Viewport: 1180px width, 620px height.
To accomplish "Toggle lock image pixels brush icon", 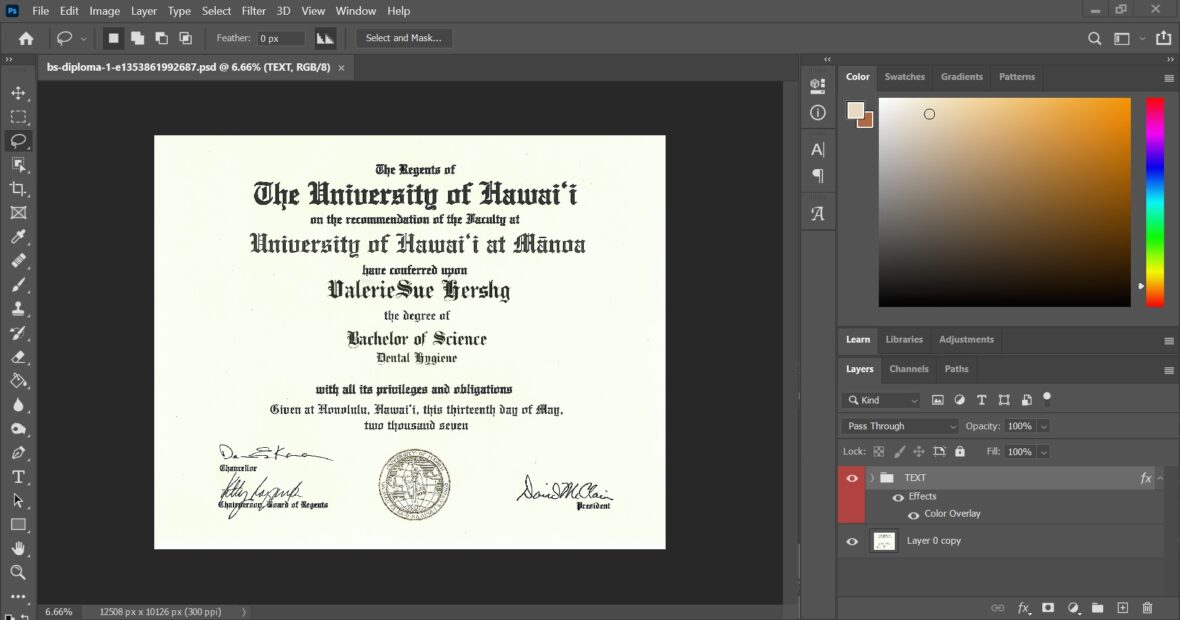I will pyautogui.click(x=899, y=451).
